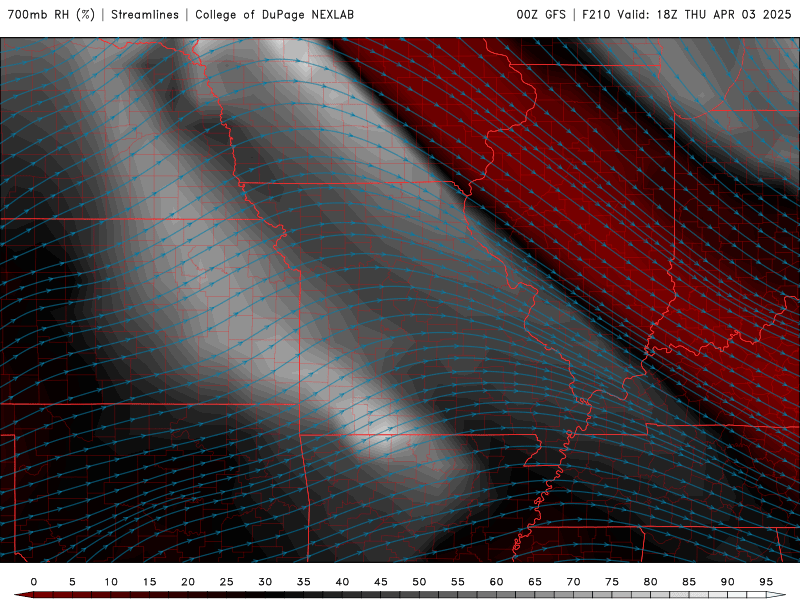The height and width of the screenshot is (600, 800).
Task: Select the '35' scale label
Action: click(304, 582)
